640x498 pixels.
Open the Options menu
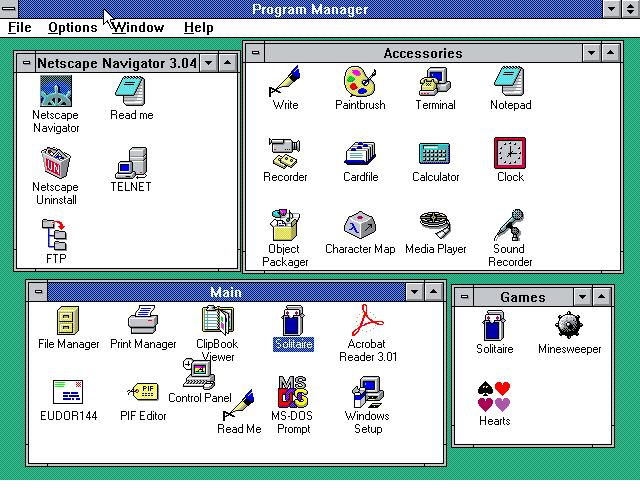(x=72, y=27)
